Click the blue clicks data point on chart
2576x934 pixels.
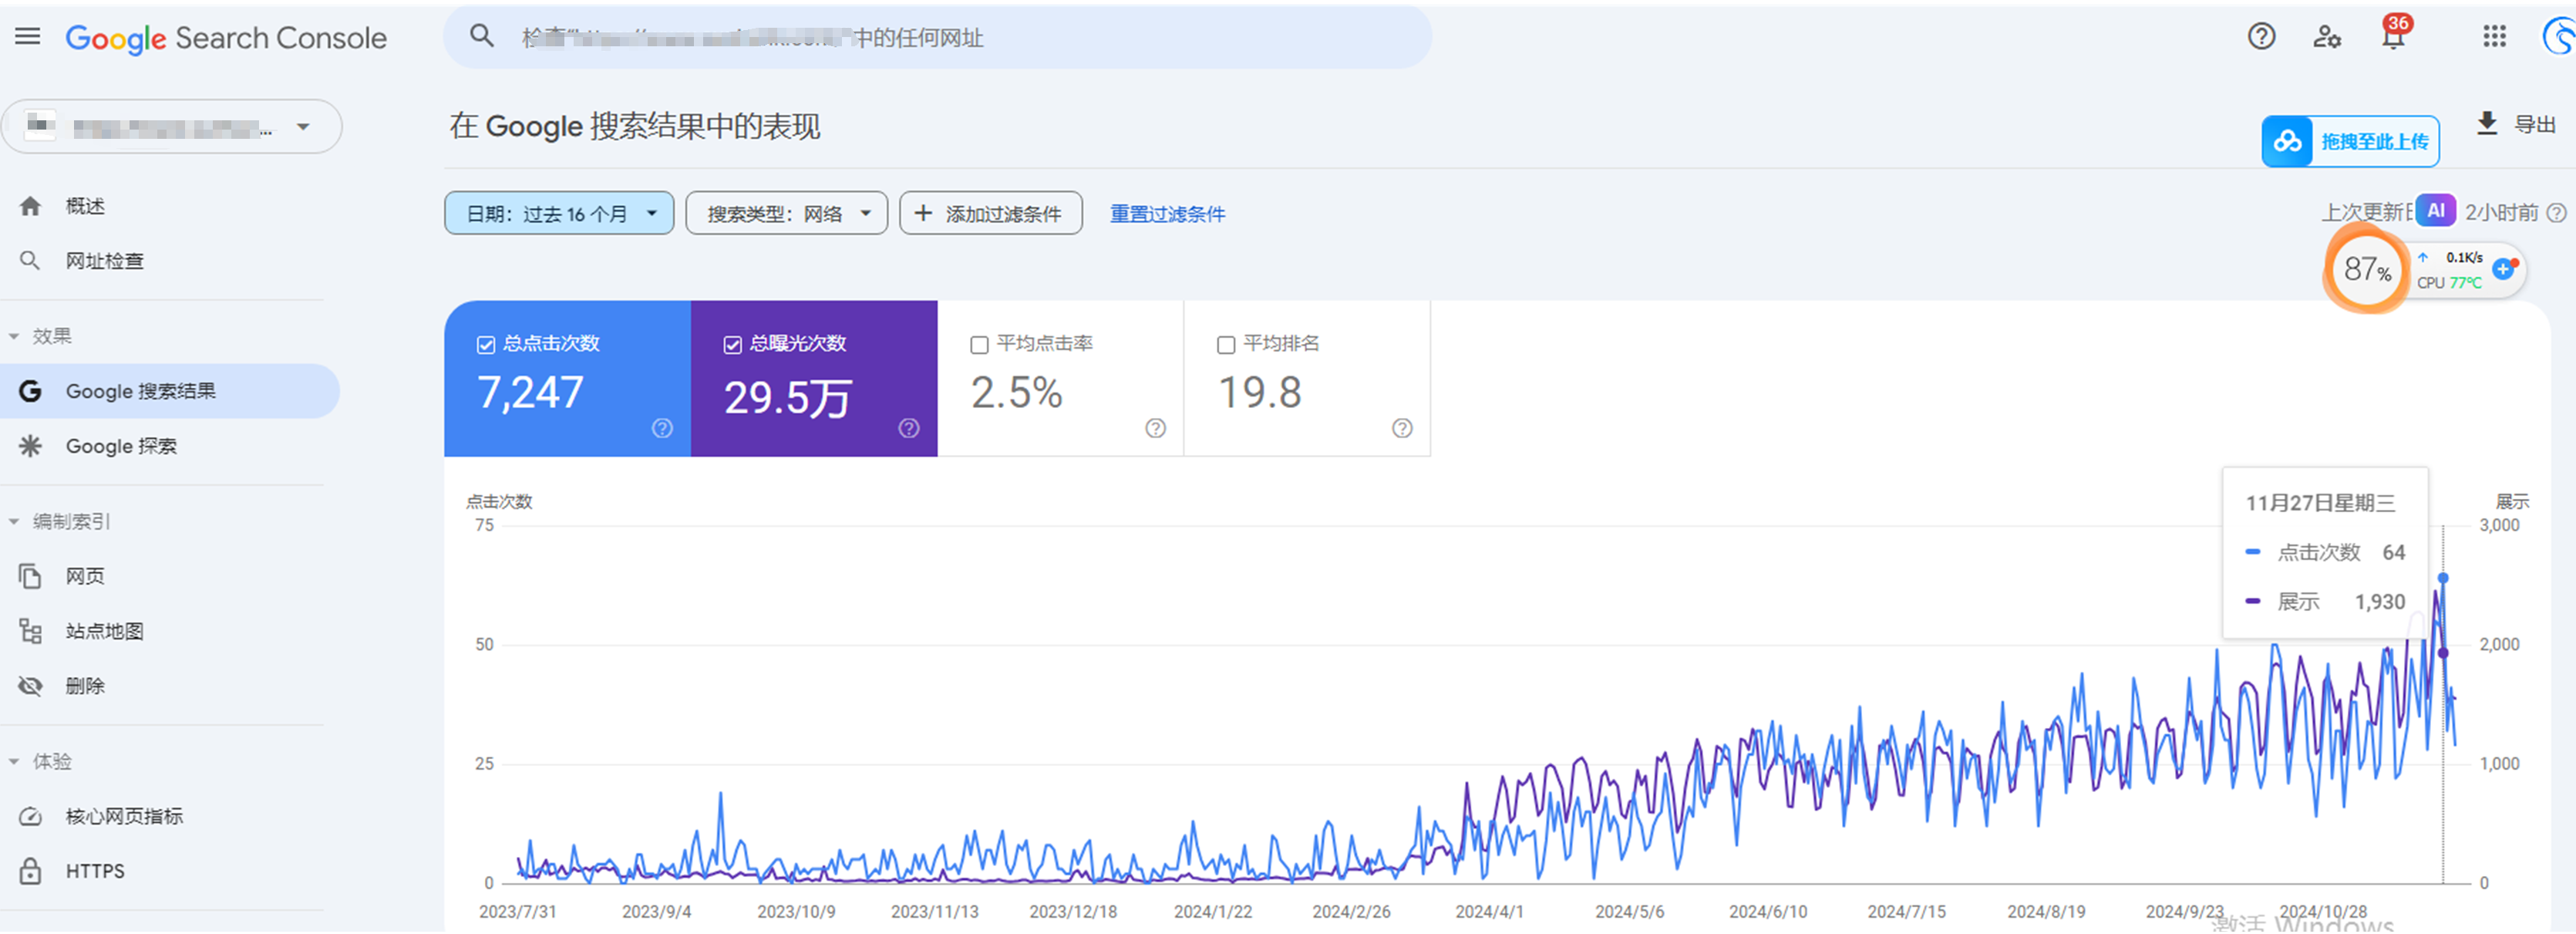pyautogui.click(x=2443, y=578)
